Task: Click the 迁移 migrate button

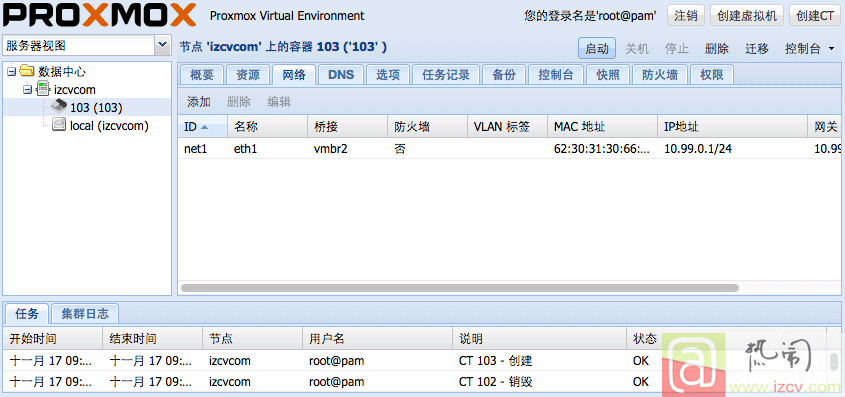Action: click(x=757, y=48)
